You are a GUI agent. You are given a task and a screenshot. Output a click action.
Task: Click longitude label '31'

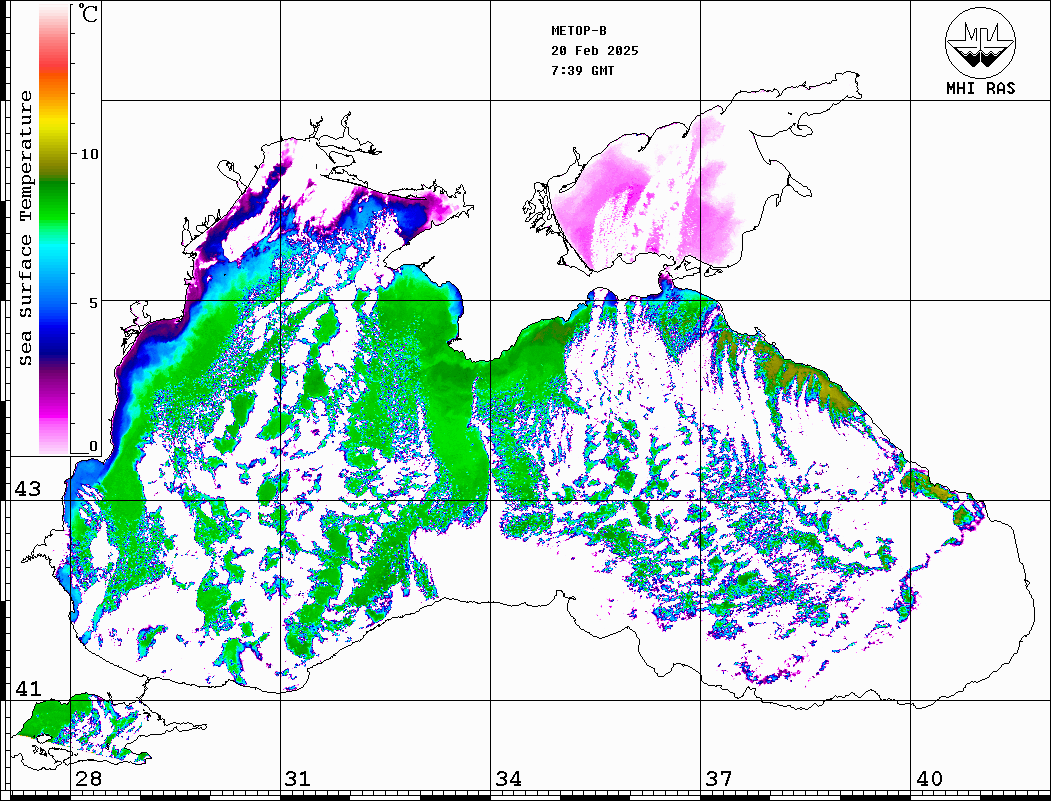pos(298,779)
